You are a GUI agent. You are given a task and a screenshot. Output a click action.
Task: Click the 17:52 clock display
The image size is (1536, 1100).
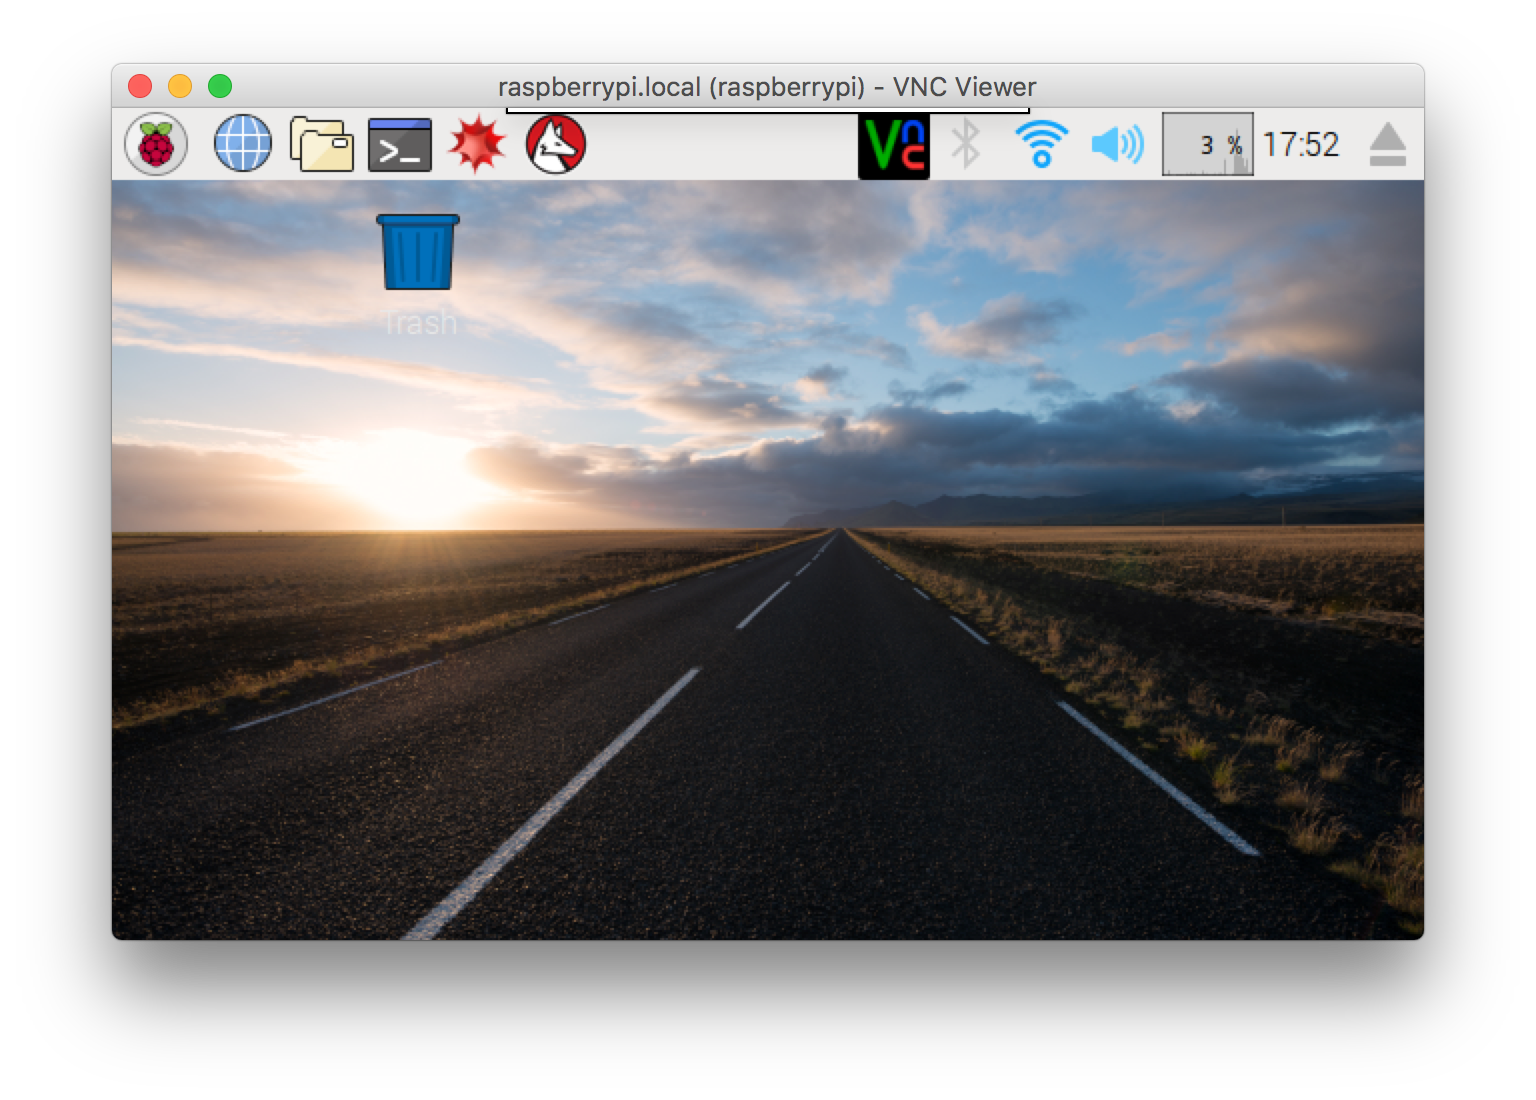pos(1302,143)
